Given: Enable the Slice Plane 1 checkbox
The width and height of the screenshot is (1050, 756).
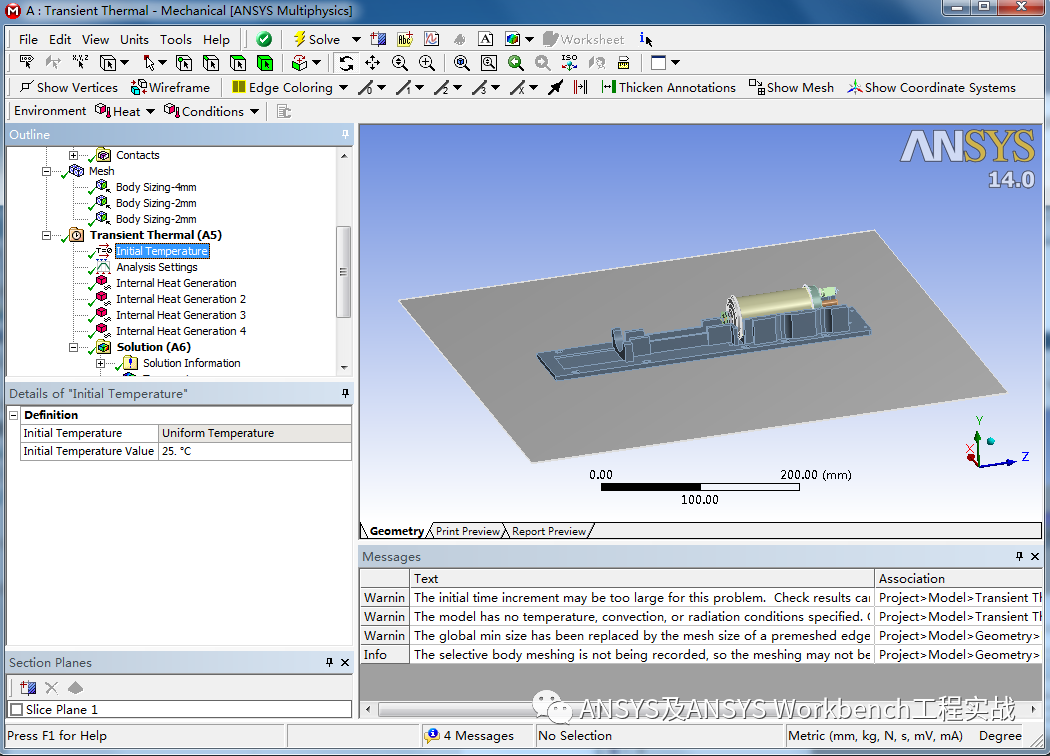Looking at the screenshot, I should pyautogui.click(x=17, y=709).
